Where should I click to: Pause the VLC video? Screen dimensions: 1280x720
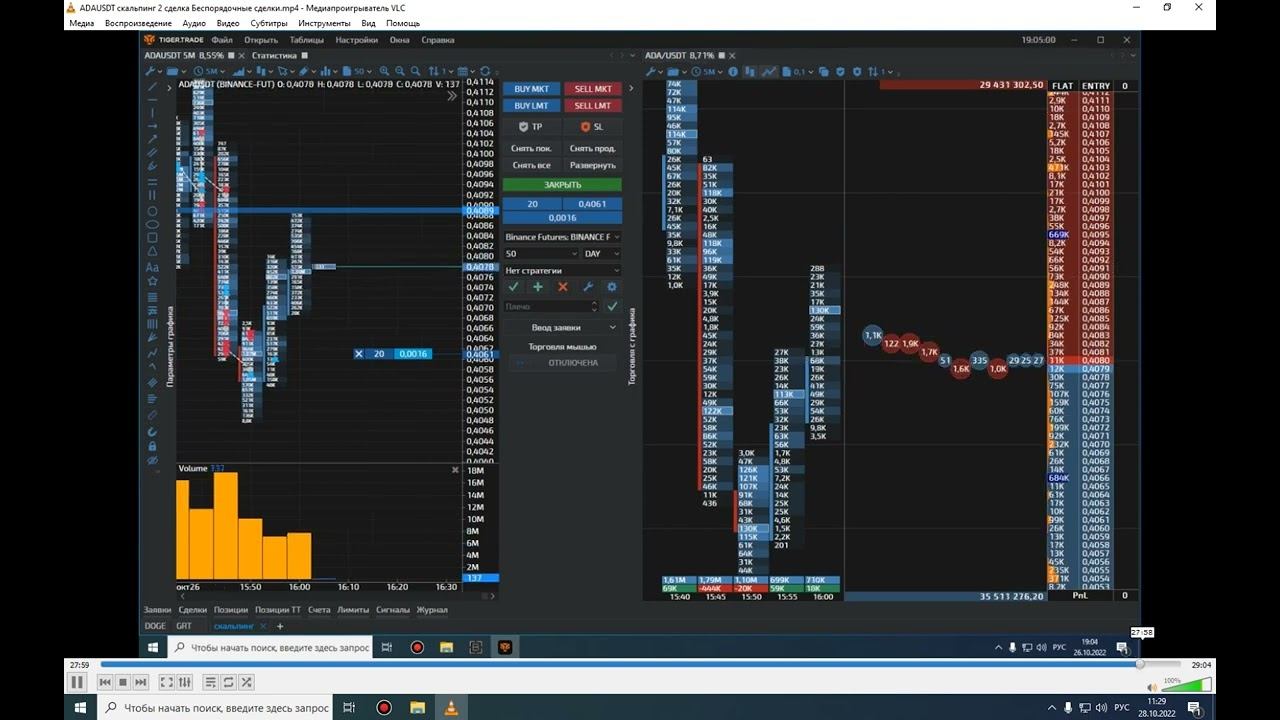77,682
